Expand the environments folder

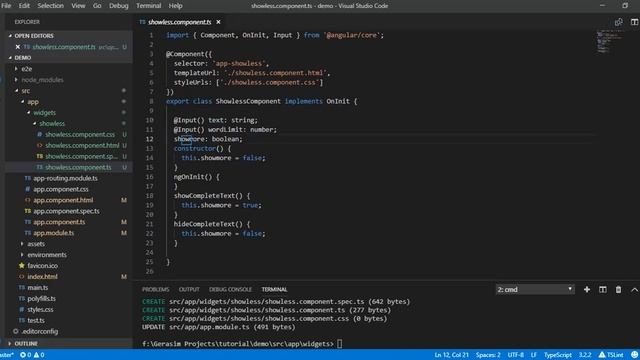(x=47, y=255)
